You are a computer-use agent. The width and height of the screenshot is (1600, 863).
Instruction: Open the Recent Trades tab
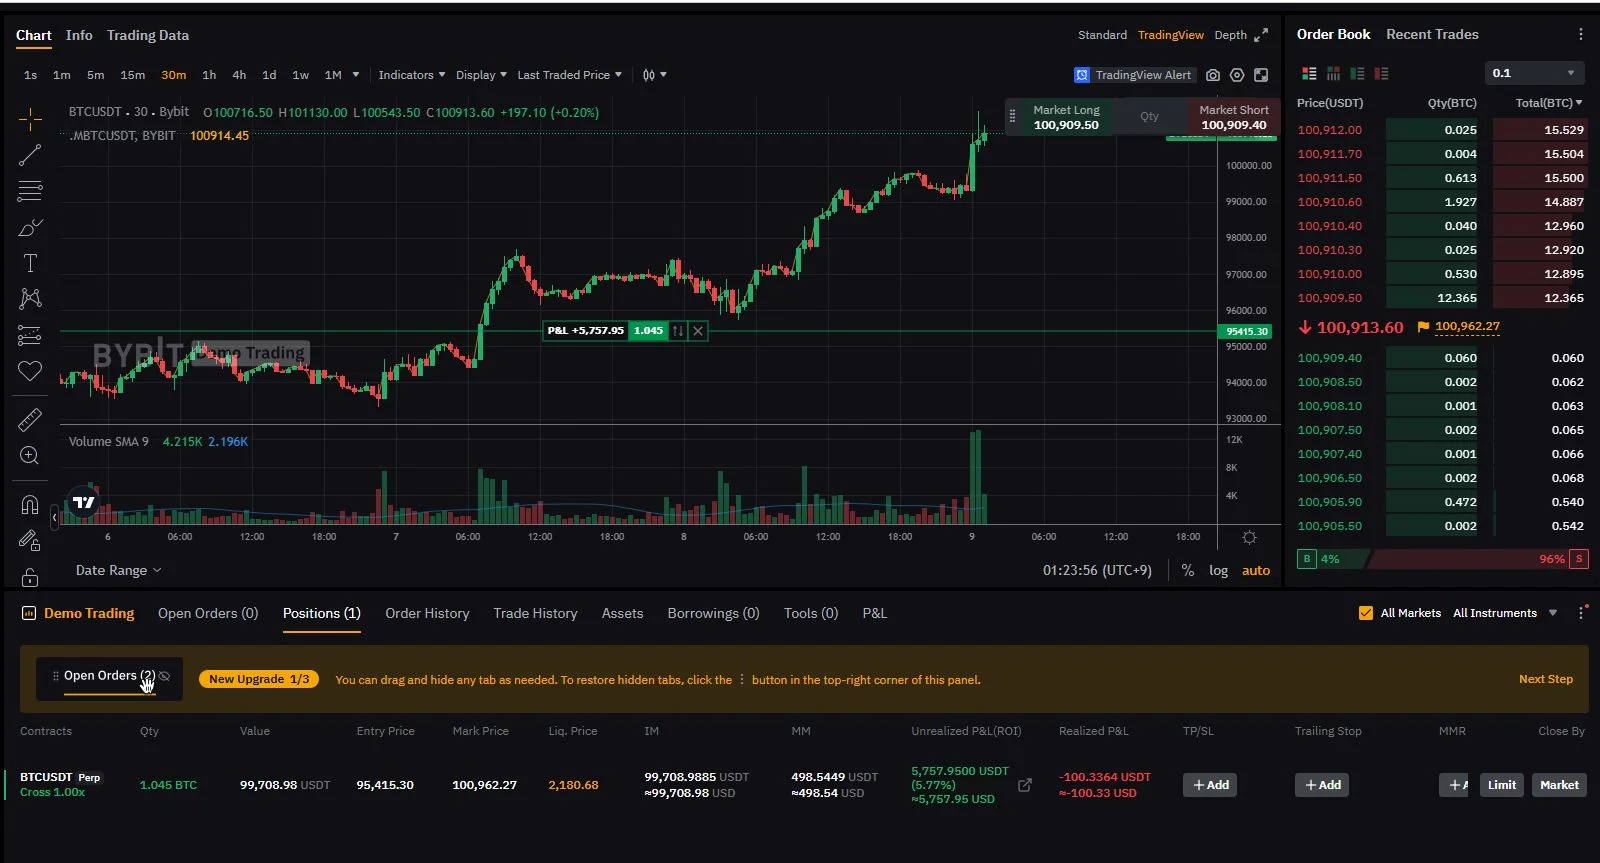tap(1432, 34)
